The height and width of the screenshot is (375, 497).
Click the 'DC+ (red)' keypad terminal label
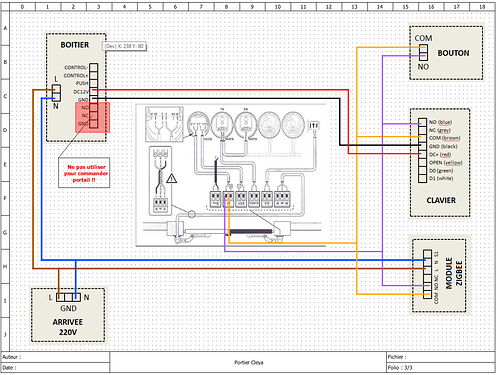point(440,154)
